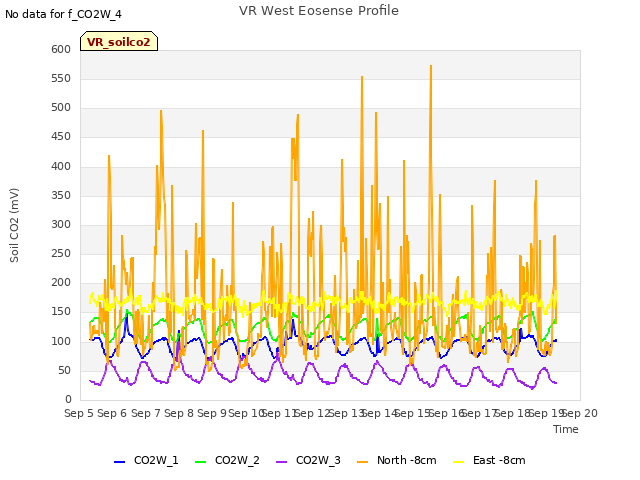
Task: Click the CO2W_2 legend entry
Action: point(227,461)
